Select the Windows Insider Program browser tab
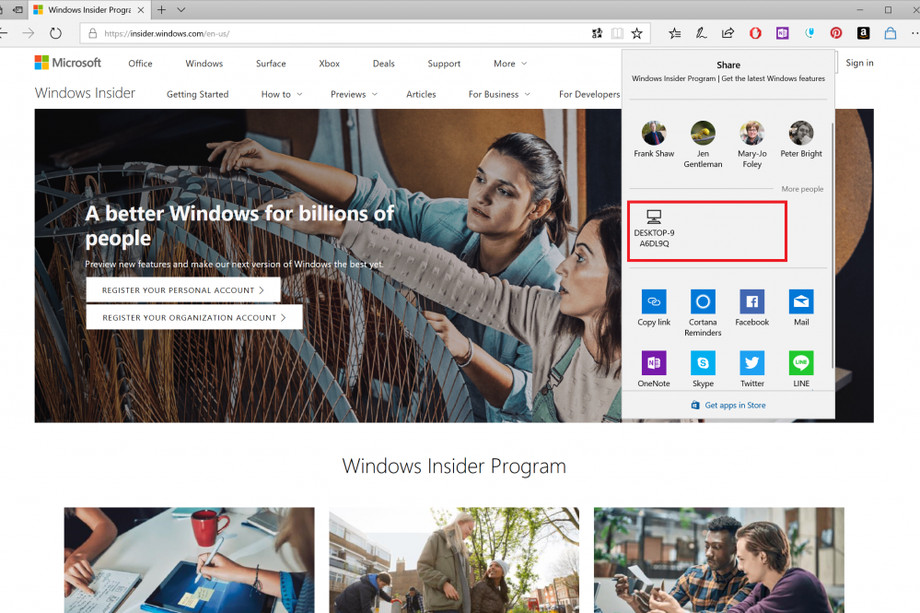 [85, 10]
